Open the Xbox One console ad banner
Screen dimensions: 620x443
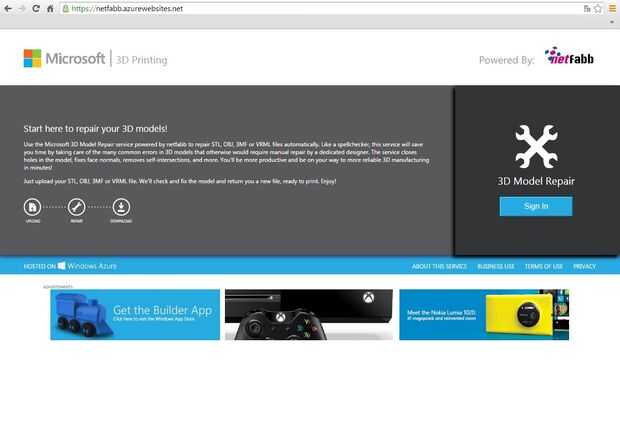tap(309, 314)
